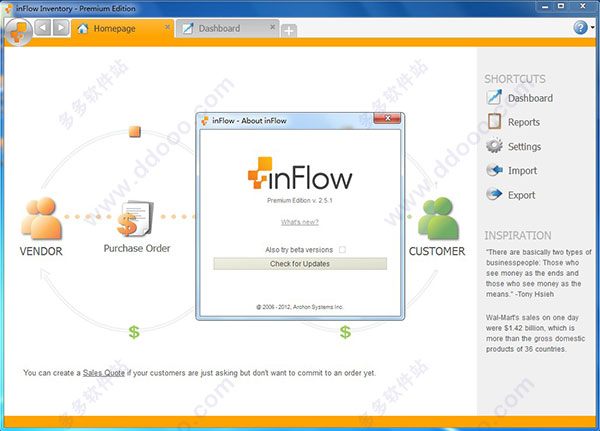Minimize the inFlow Inventory window
This screenshot has height=431, width=600.
coord(545,7)
